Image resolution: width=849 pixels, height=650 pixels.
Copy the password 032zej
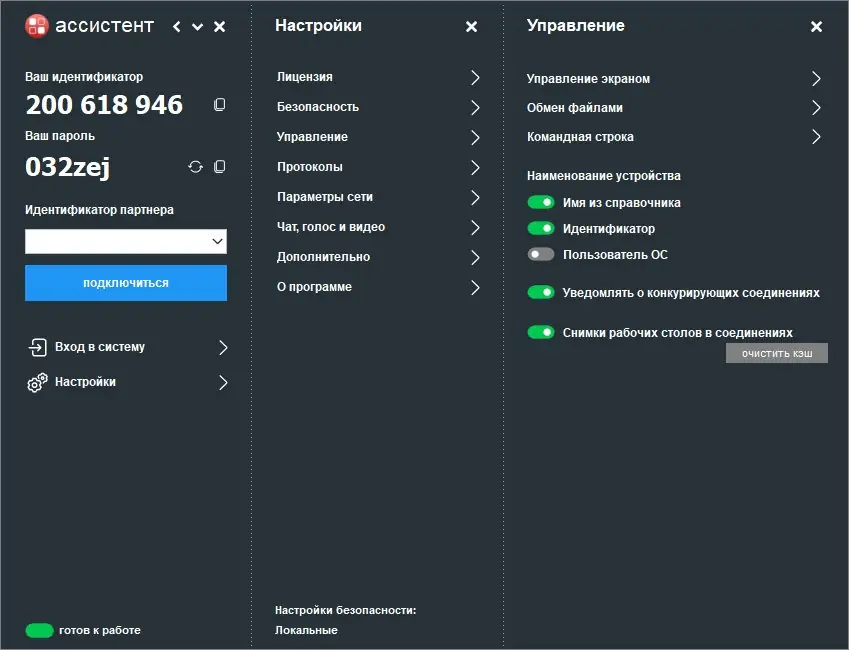click(219, 167)
